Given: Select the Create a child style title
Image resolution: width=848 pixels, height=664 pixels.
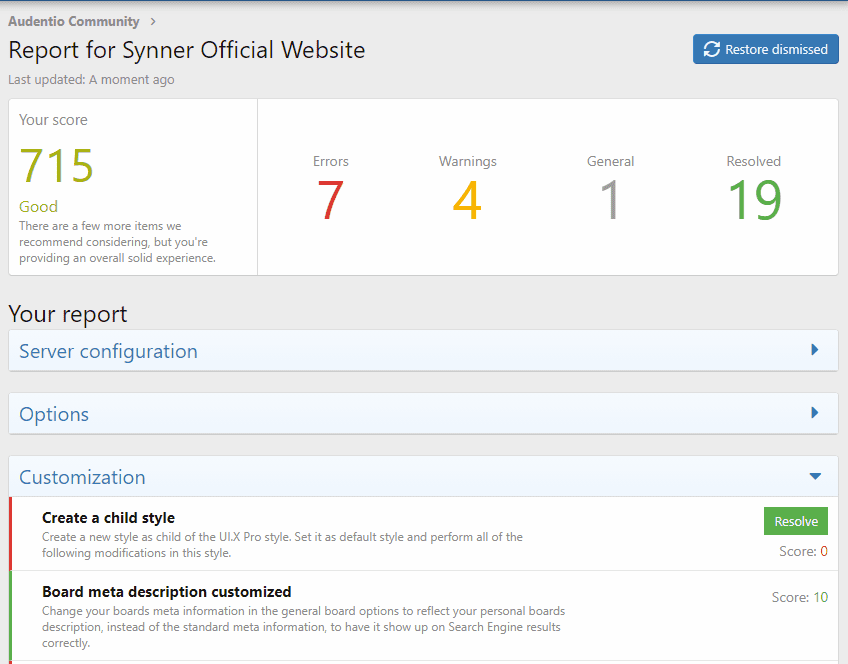Looking at the screenshot, I should 108,518.
